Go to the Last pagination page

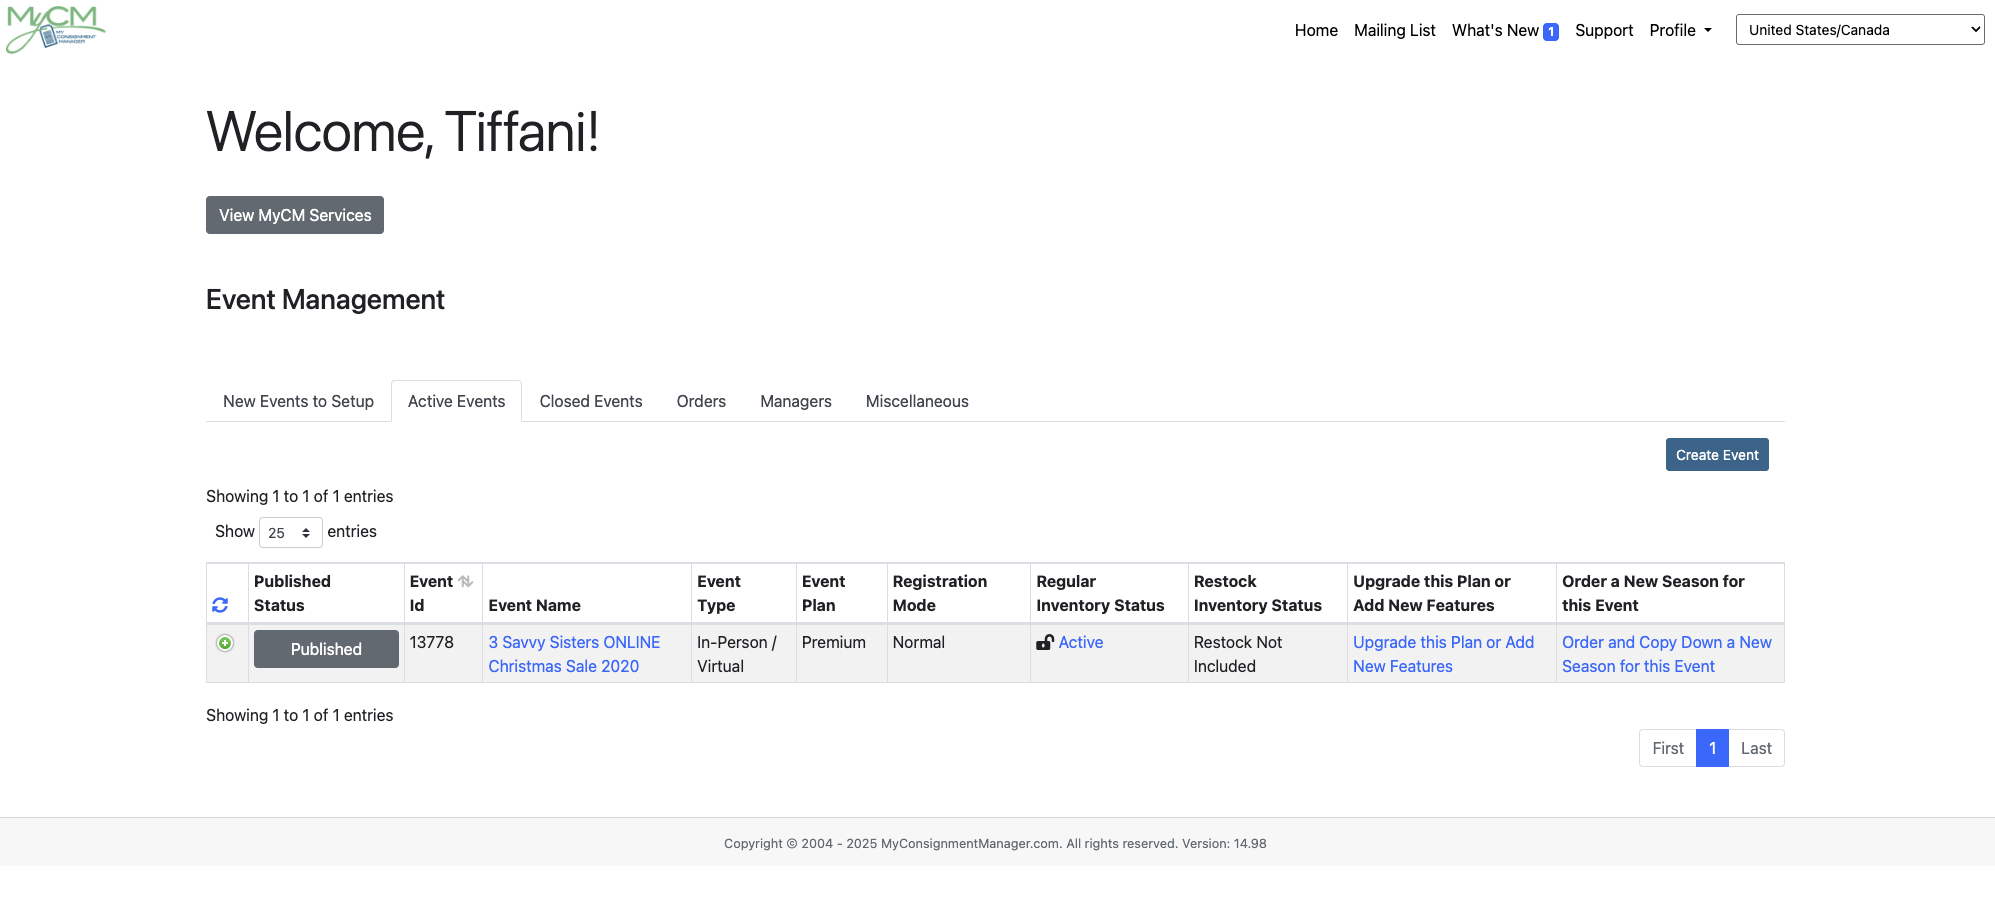coord(1756,748)
